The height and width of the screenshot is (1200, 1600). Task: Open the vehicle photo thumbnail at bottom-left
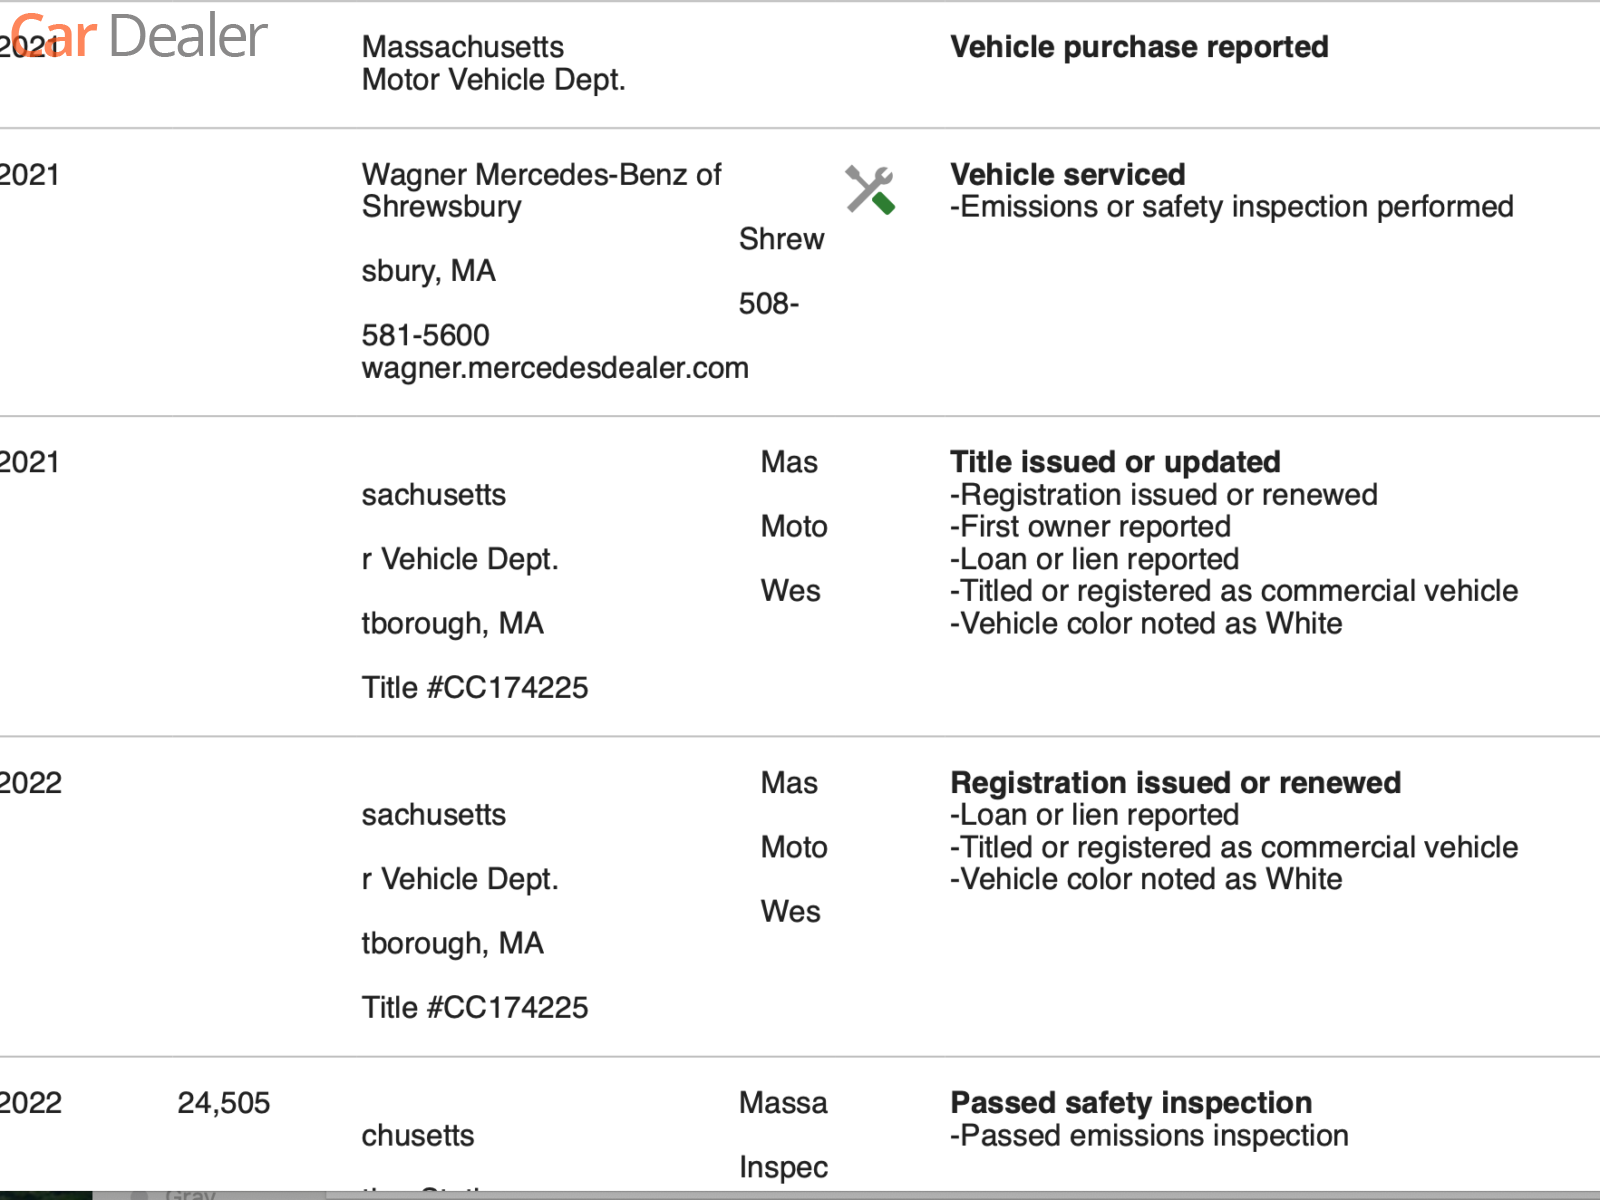click(x=46, y=1195)
